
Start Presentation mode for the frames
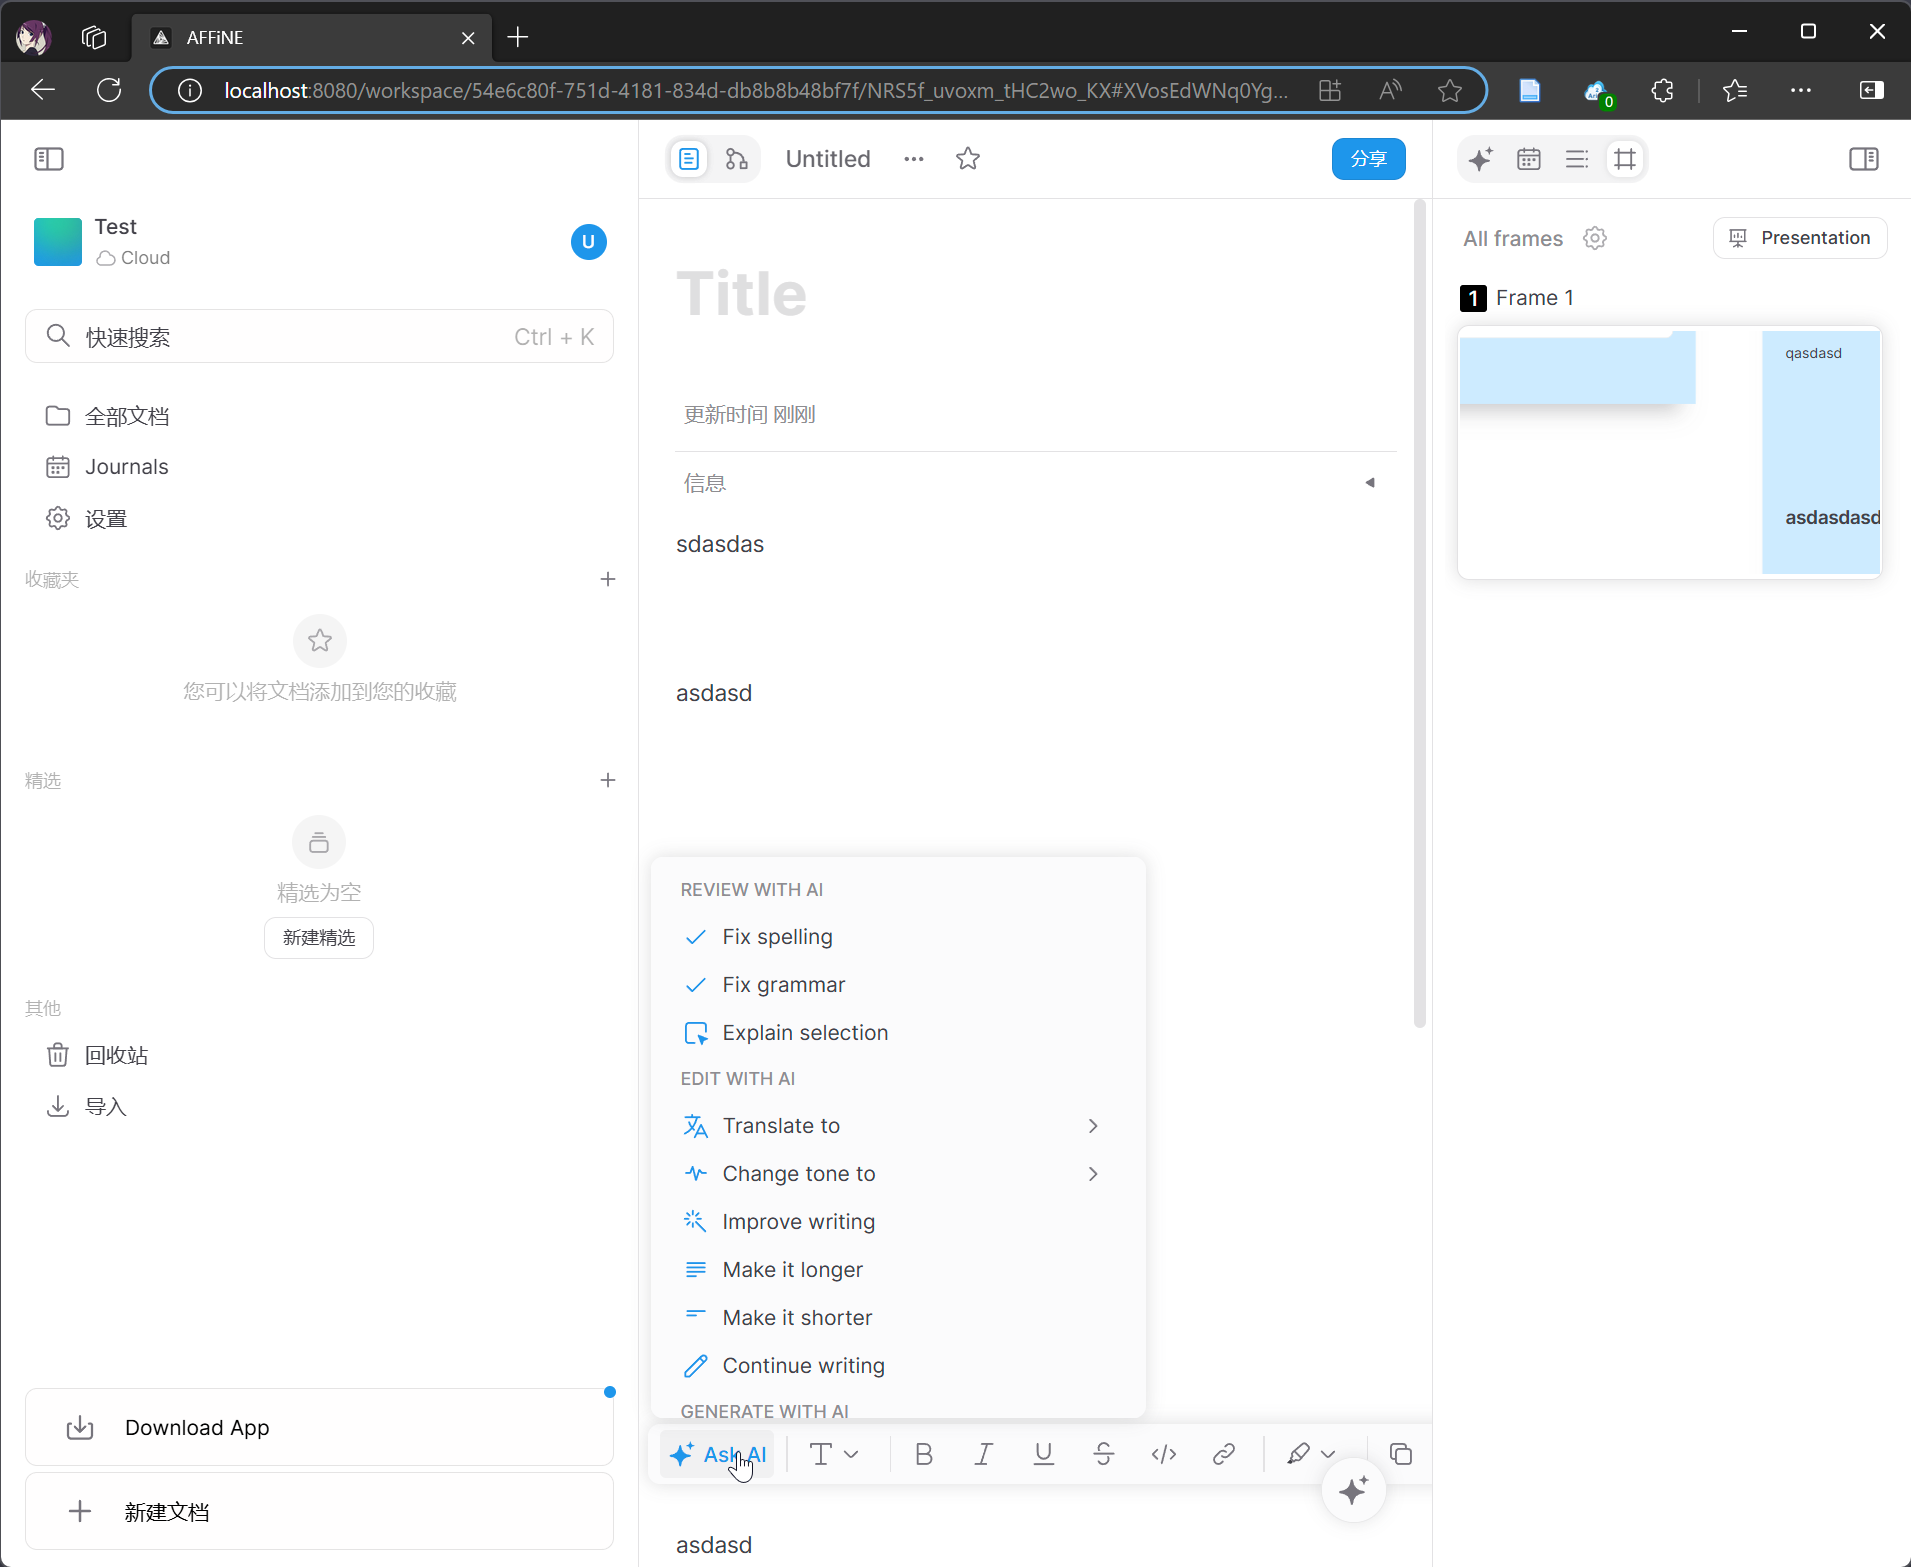coord(1799,238)
